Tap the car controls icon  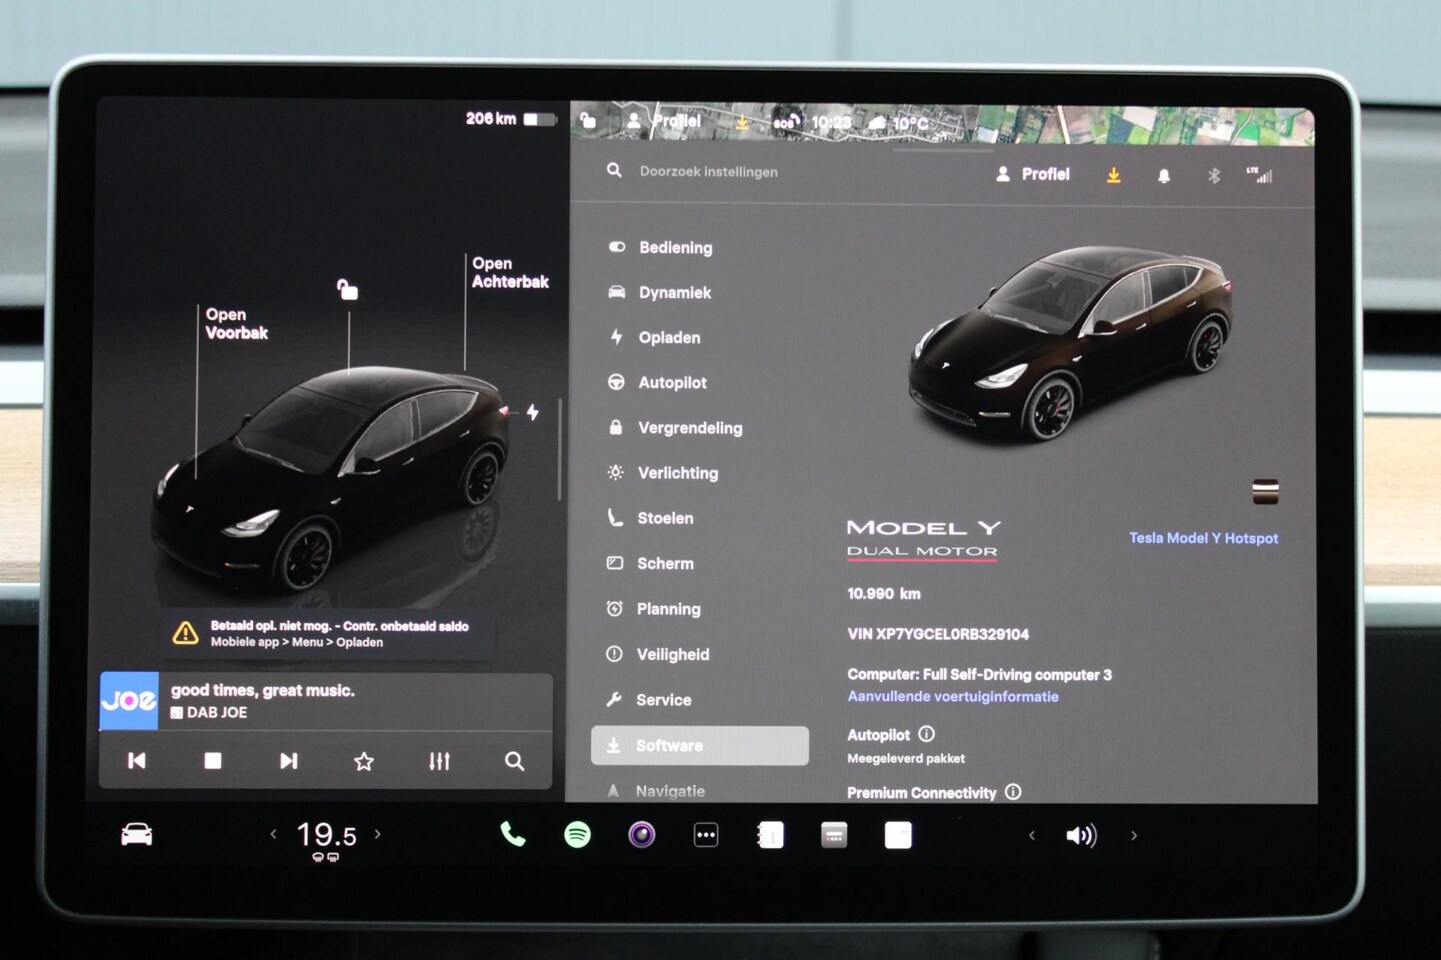pos(137,834)
